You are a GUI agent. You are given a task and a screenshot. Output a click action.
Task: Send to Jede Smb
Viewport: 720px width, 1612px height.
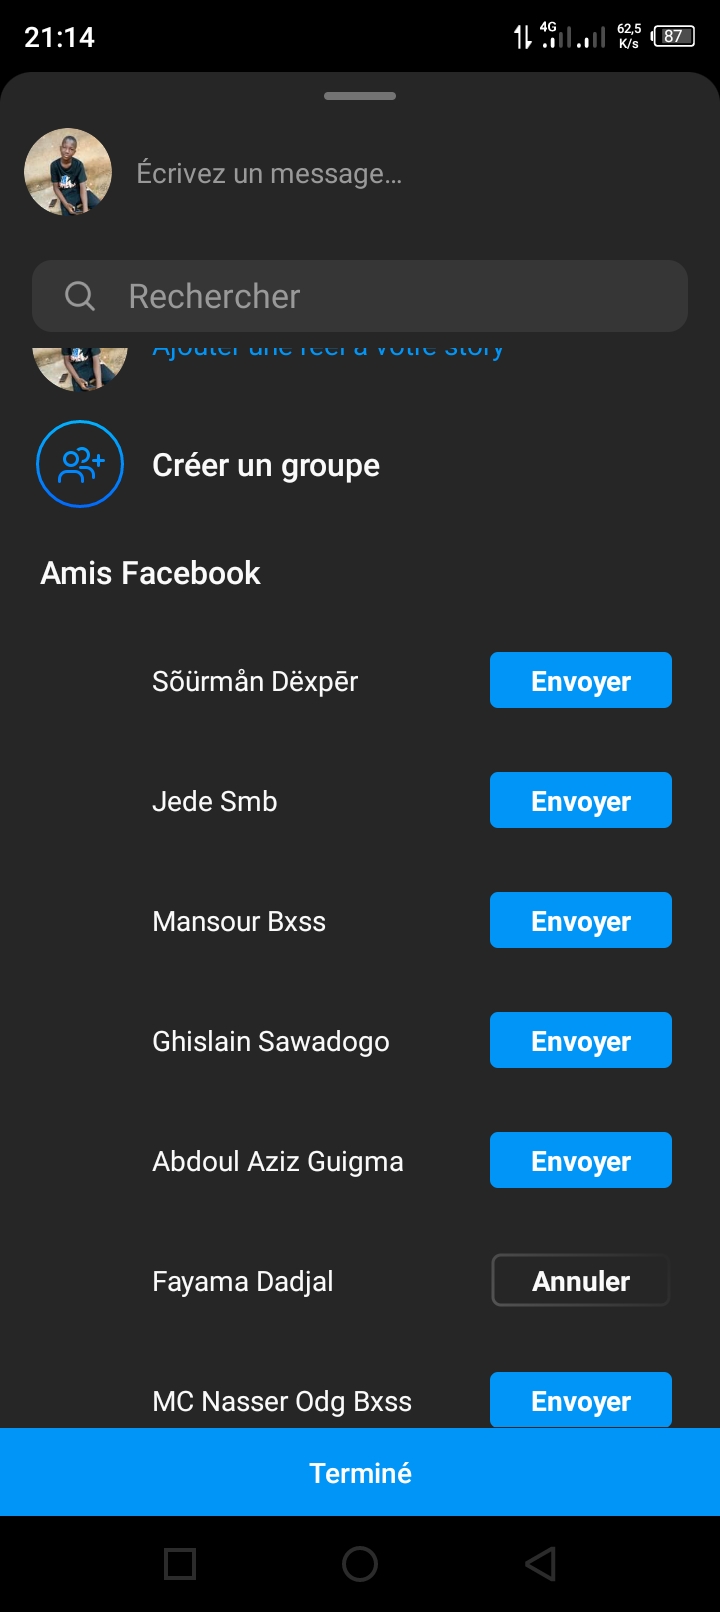(580, 801)
